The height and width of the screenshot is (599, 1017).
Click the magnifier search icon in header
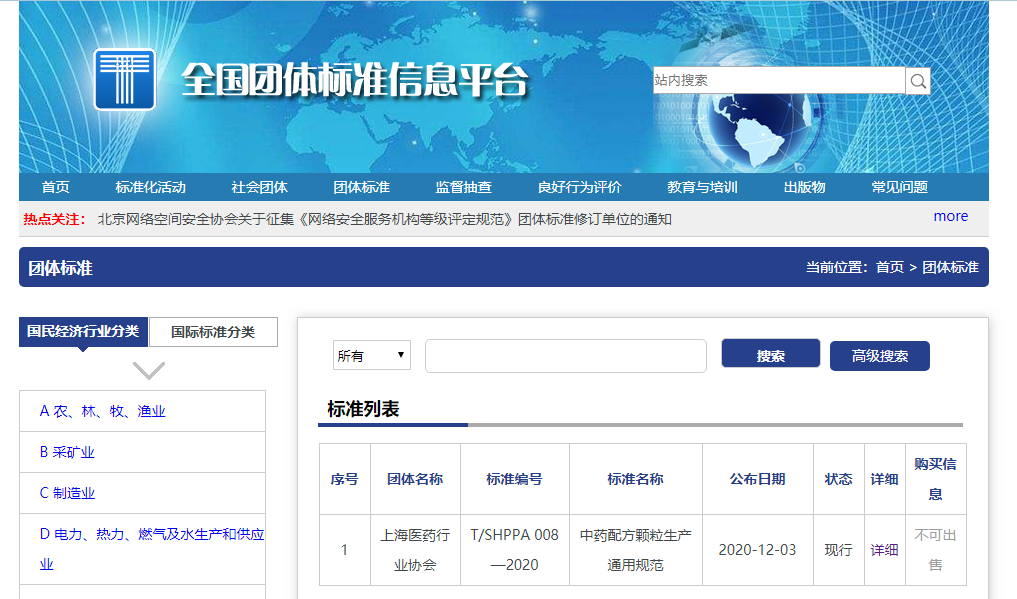[x=918, y=81]
